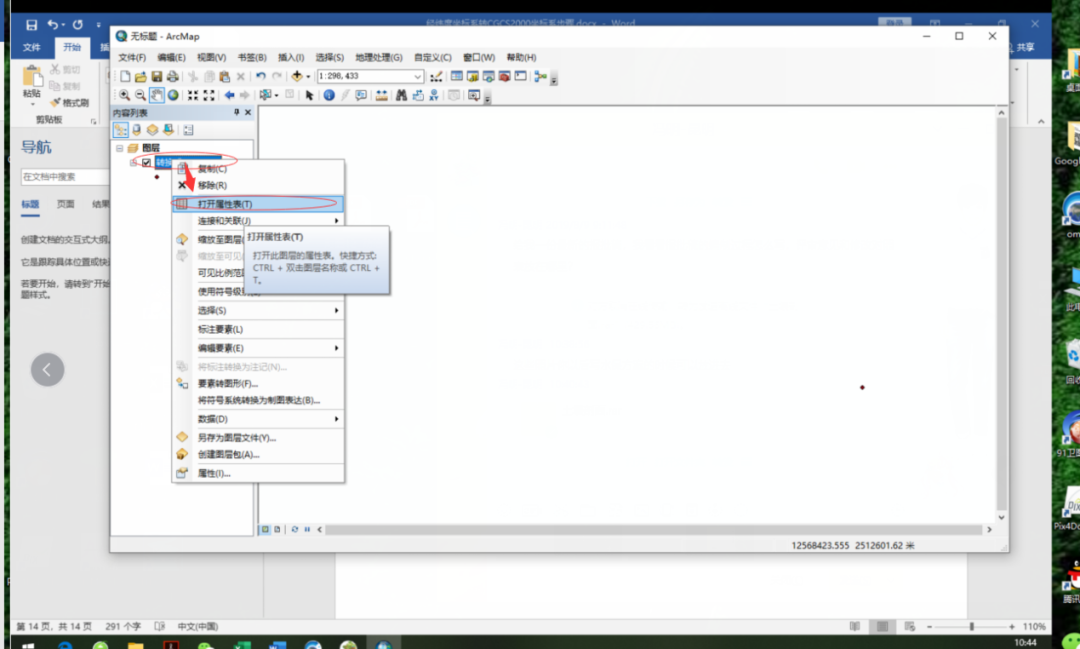Image resolution: width=1080 pixels, height=649 pixels.
Task: Open the map scale dropdown
Action: [x=418, y=77]
